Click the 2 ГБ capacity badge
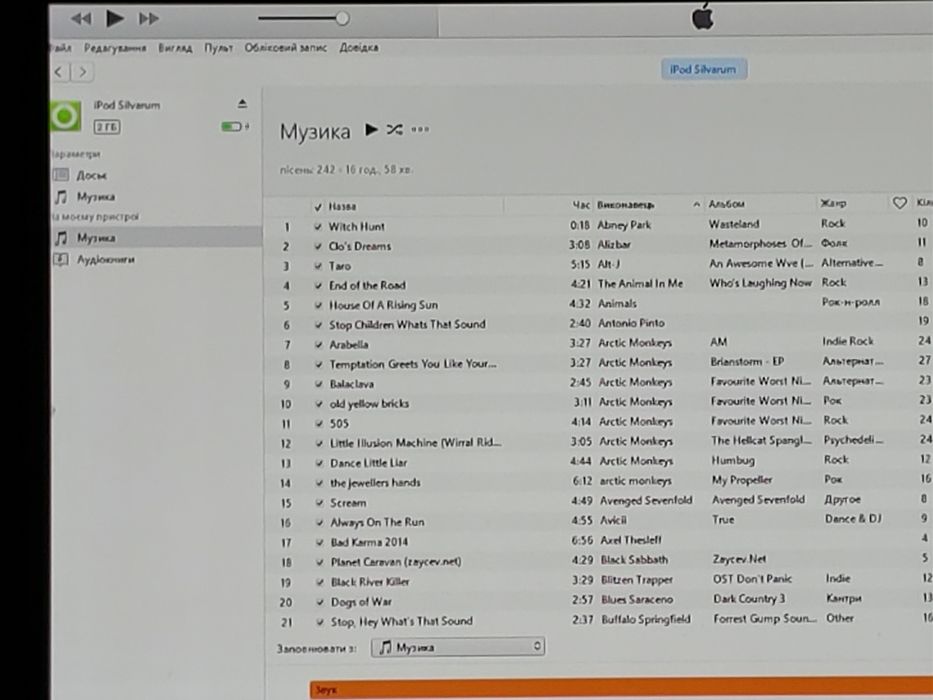 (107, 127)
